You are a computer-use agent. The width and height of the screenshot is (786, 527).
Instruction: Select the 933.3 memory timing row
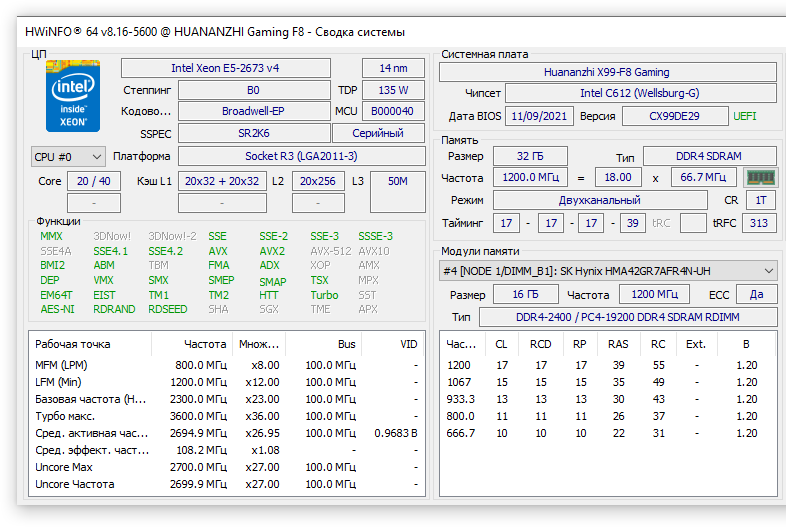pos(608,399)
